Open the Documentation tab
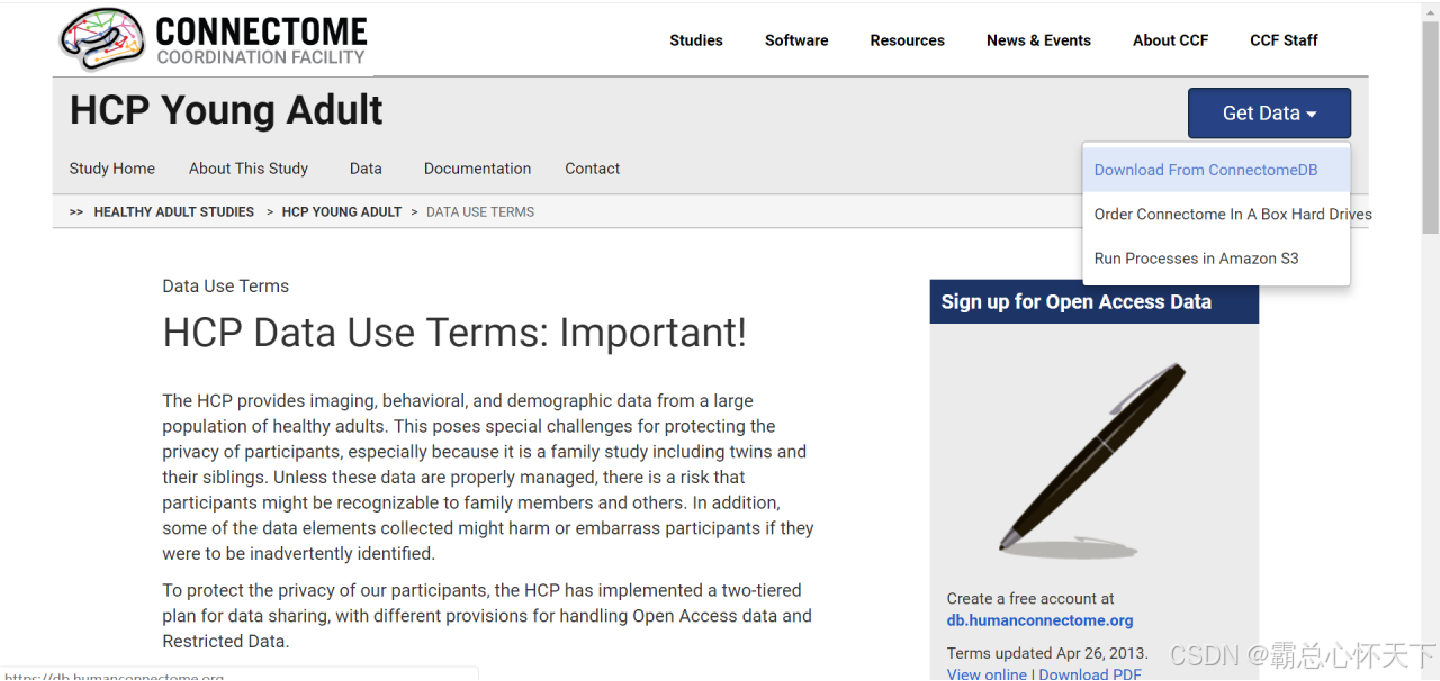This screenshot has width=1440, height=681. 477,168
